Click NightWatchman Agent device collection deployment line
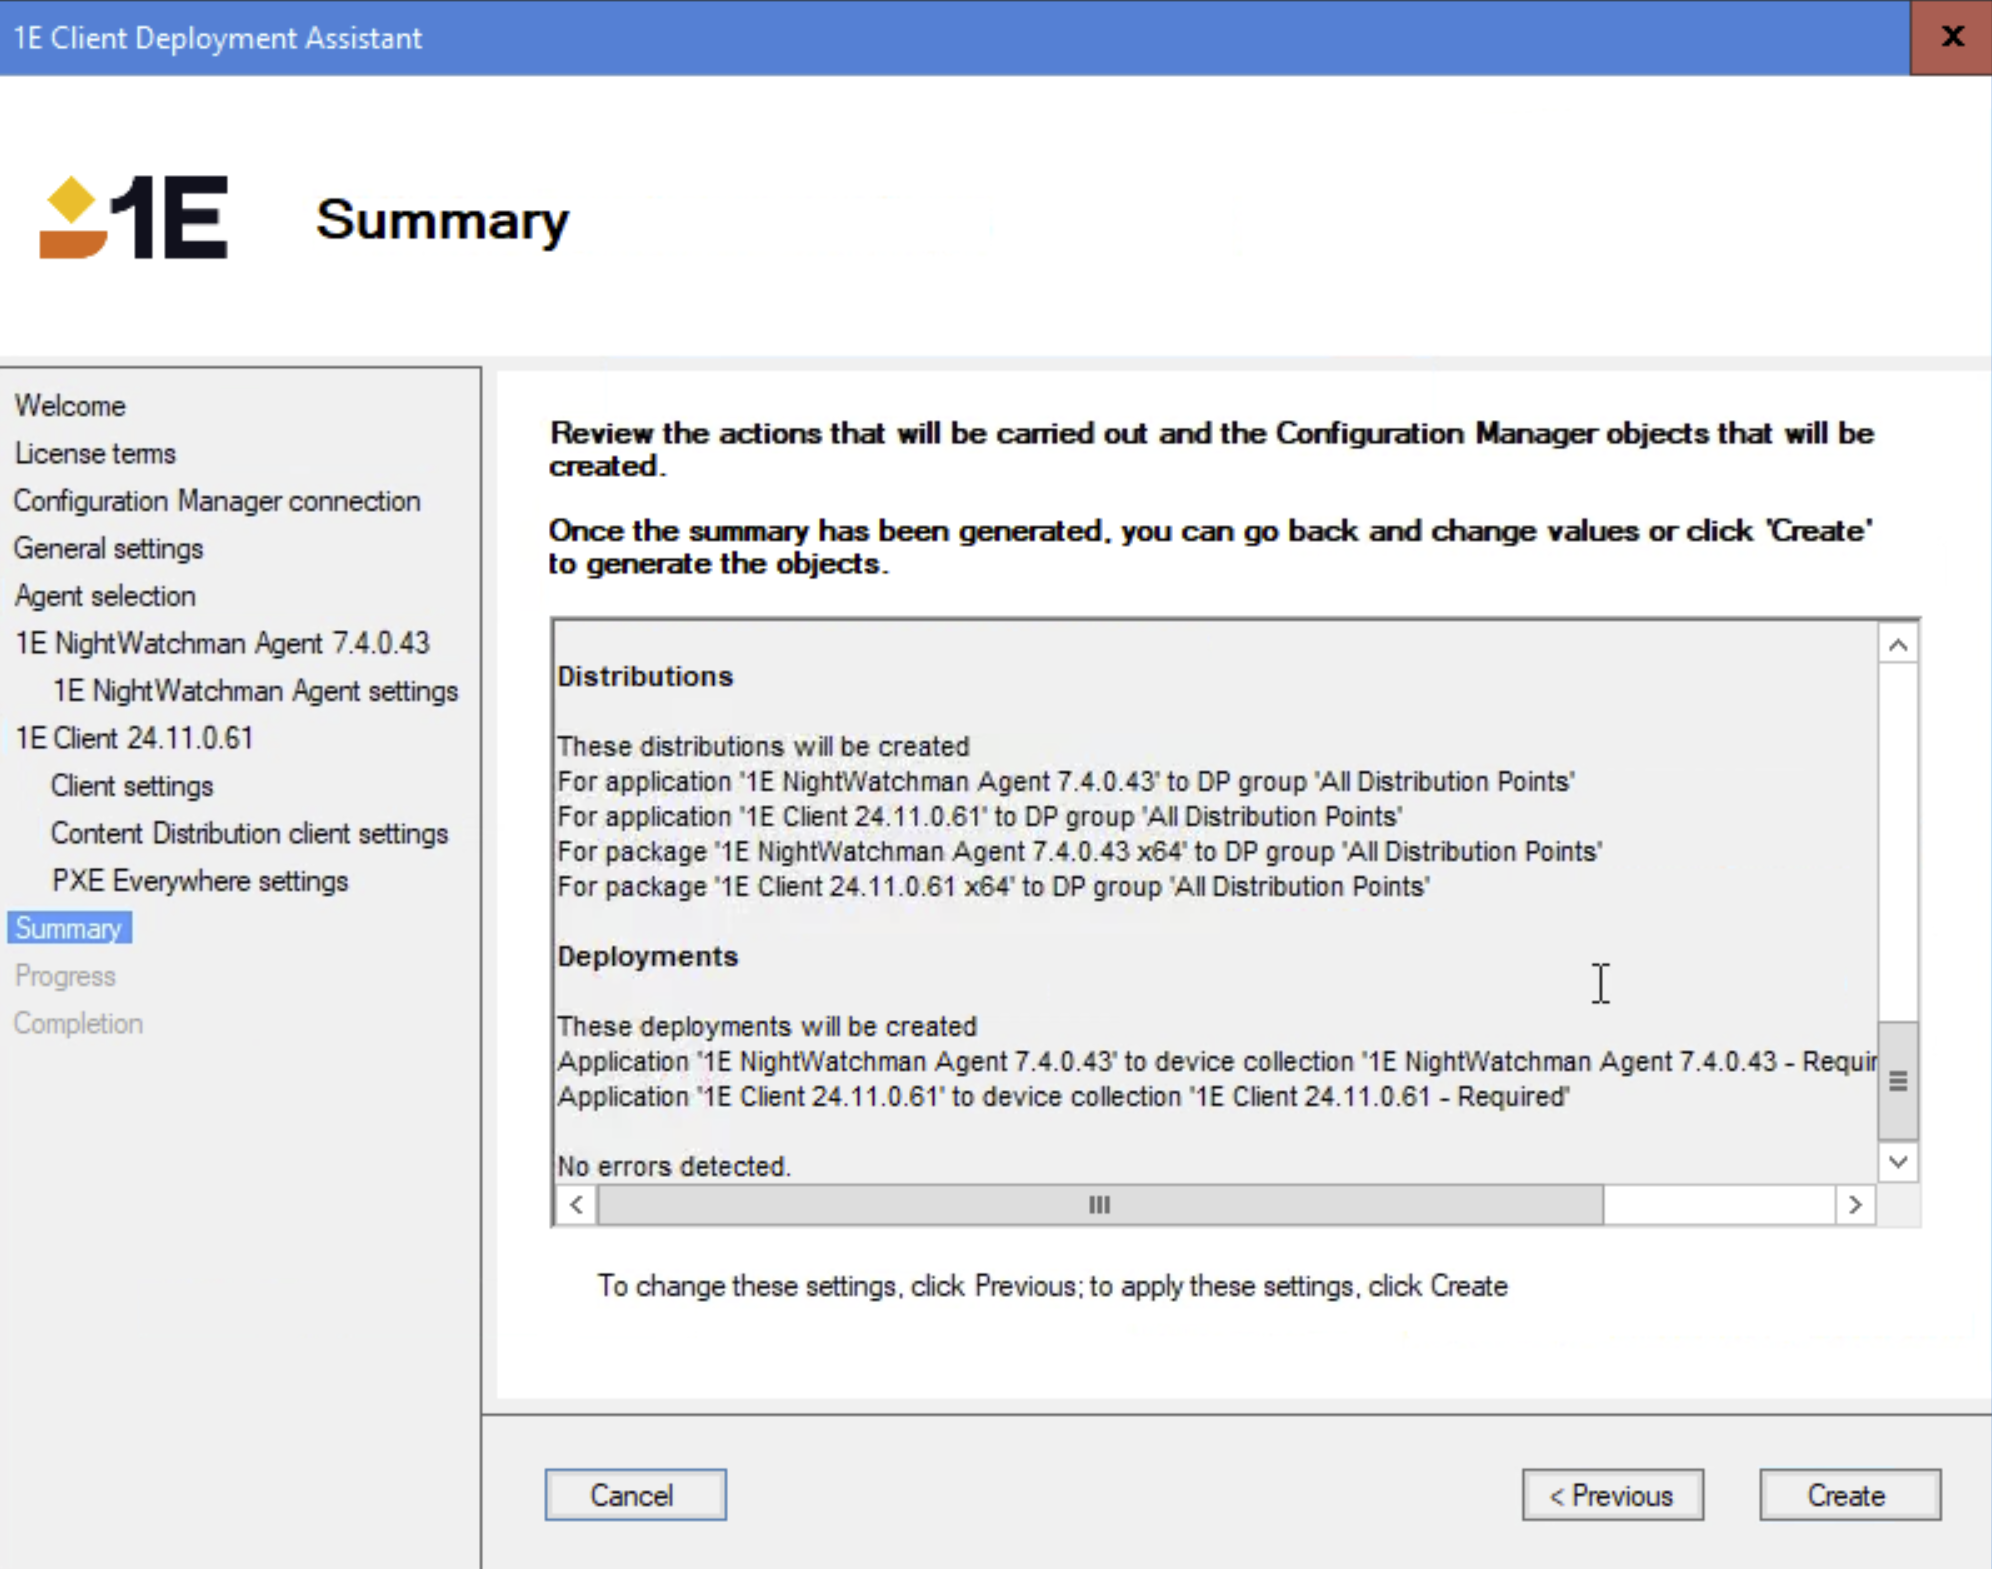Image resolution: width=1992 pixels, height=1569 pixels. [x=1217, y=1061]
